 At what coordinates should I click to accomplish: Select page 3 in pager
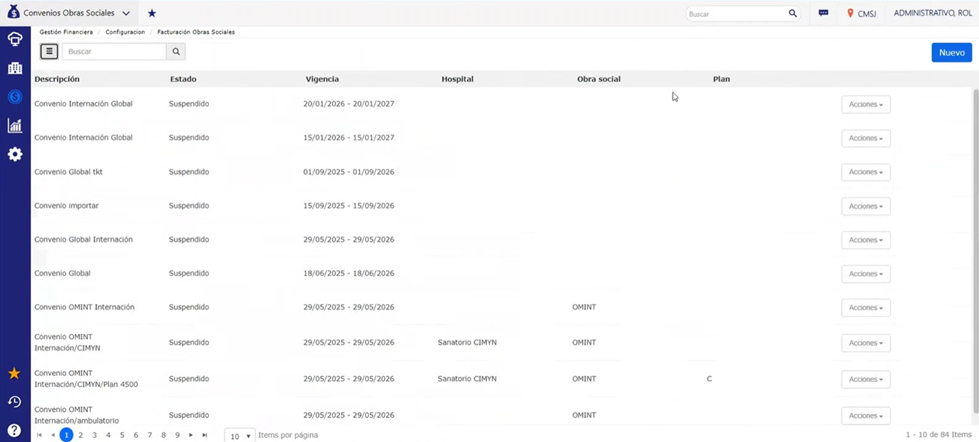tap(94, 435)
